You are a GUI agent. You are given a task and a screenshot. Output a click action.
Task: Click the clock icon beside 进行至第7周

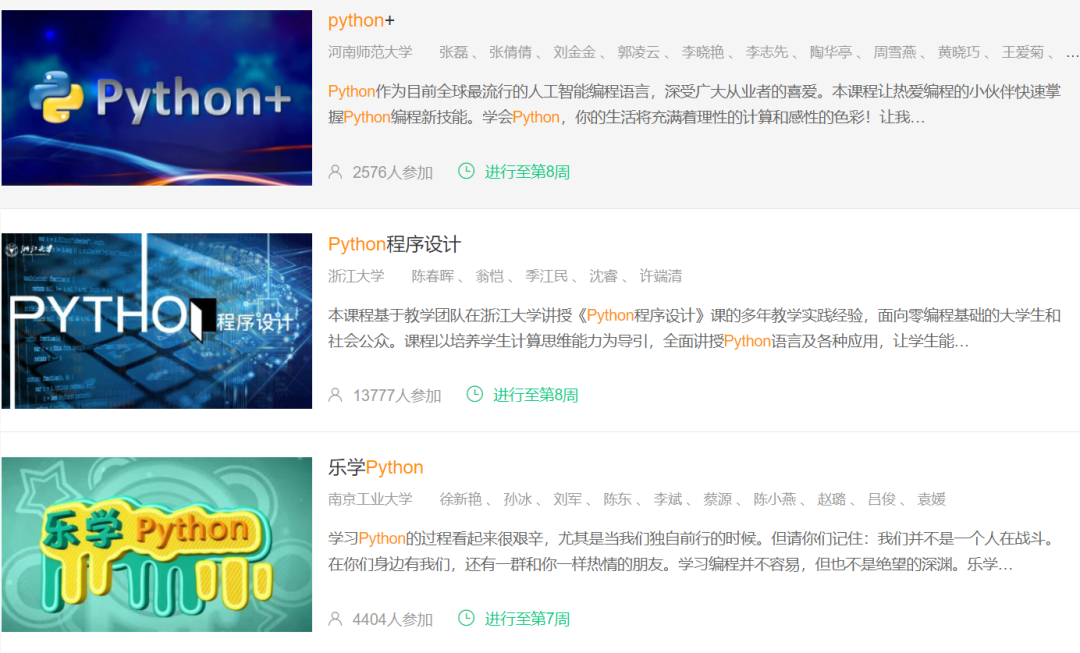point(466,618)
